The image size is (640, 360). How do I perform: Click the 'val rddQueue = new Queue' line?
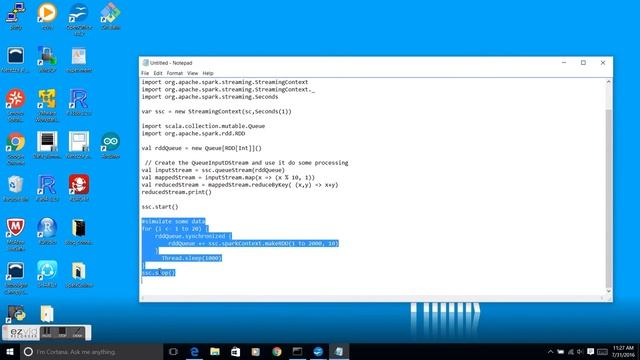(x=202, y=148)
